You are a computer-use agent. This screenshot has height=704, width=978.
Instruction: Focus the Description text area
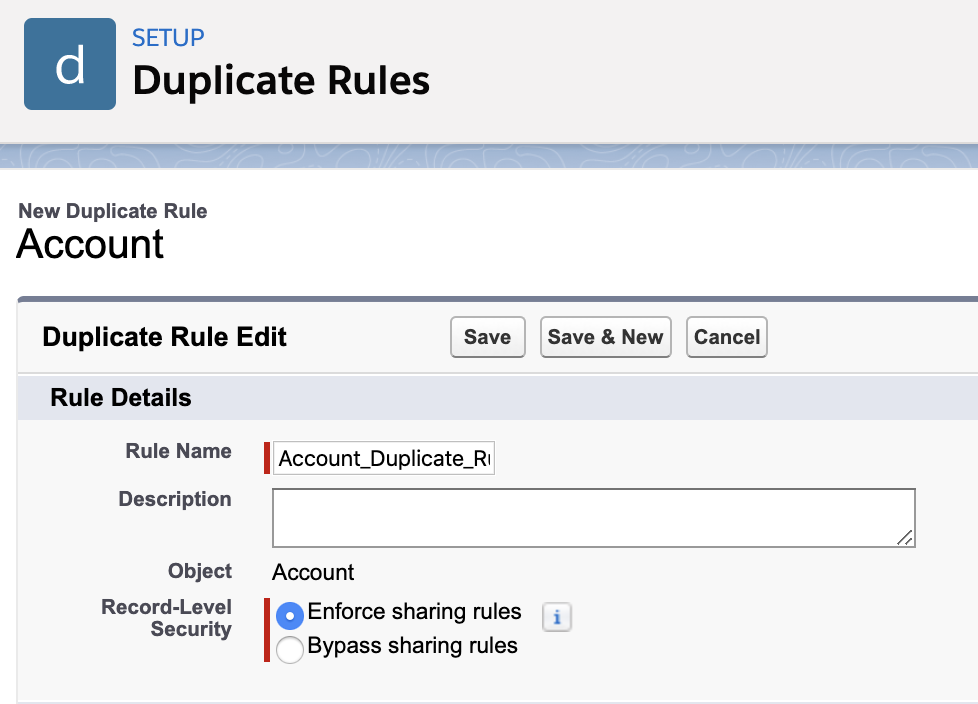(x=592, y=517)
